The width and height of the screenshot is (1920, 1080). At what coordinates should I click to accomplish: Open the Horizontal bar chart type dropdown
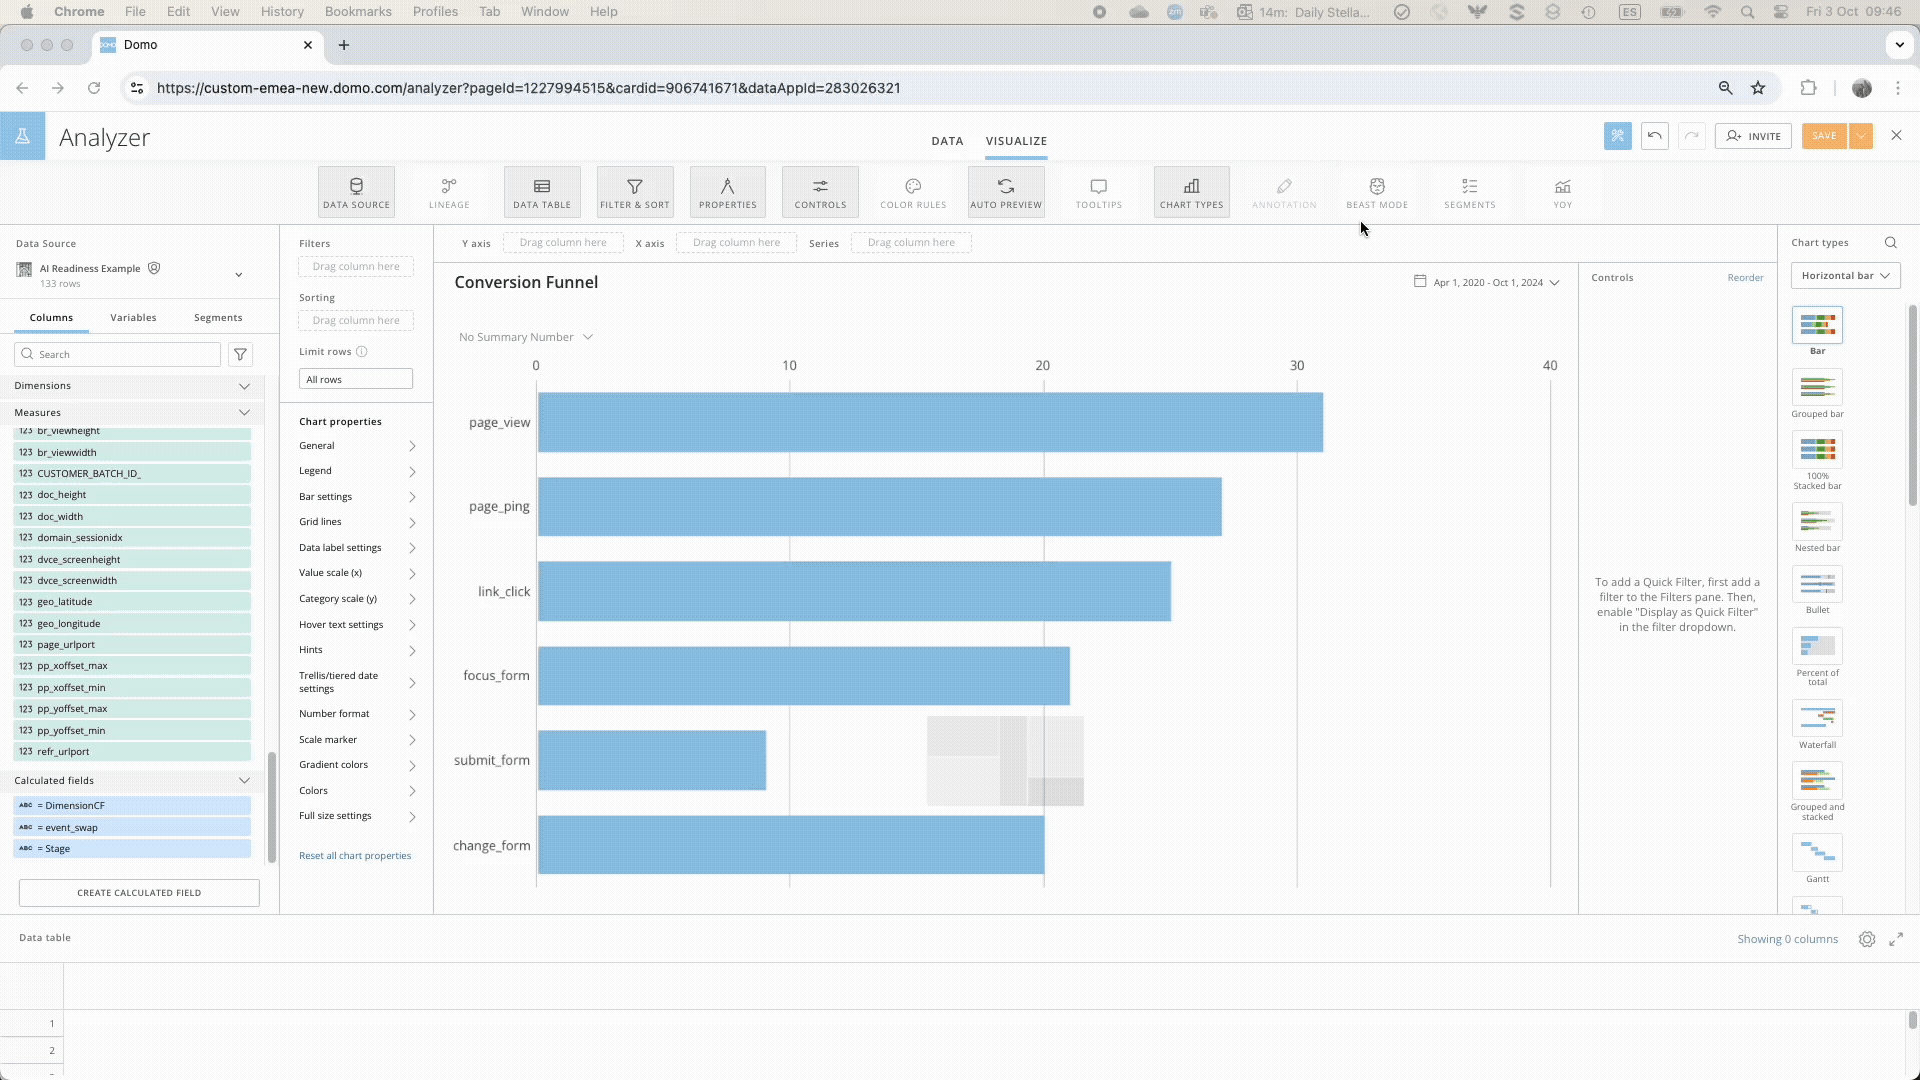coord(1844,276)
